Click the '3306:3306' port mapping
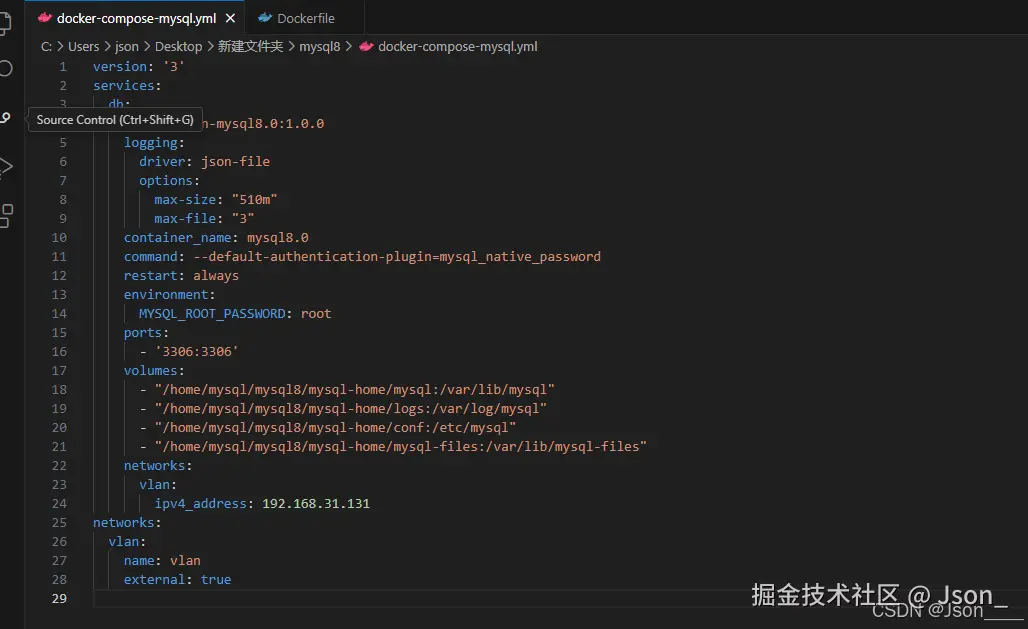The height and width of the screenshot is (629, 1028). [x=197, y=352]
